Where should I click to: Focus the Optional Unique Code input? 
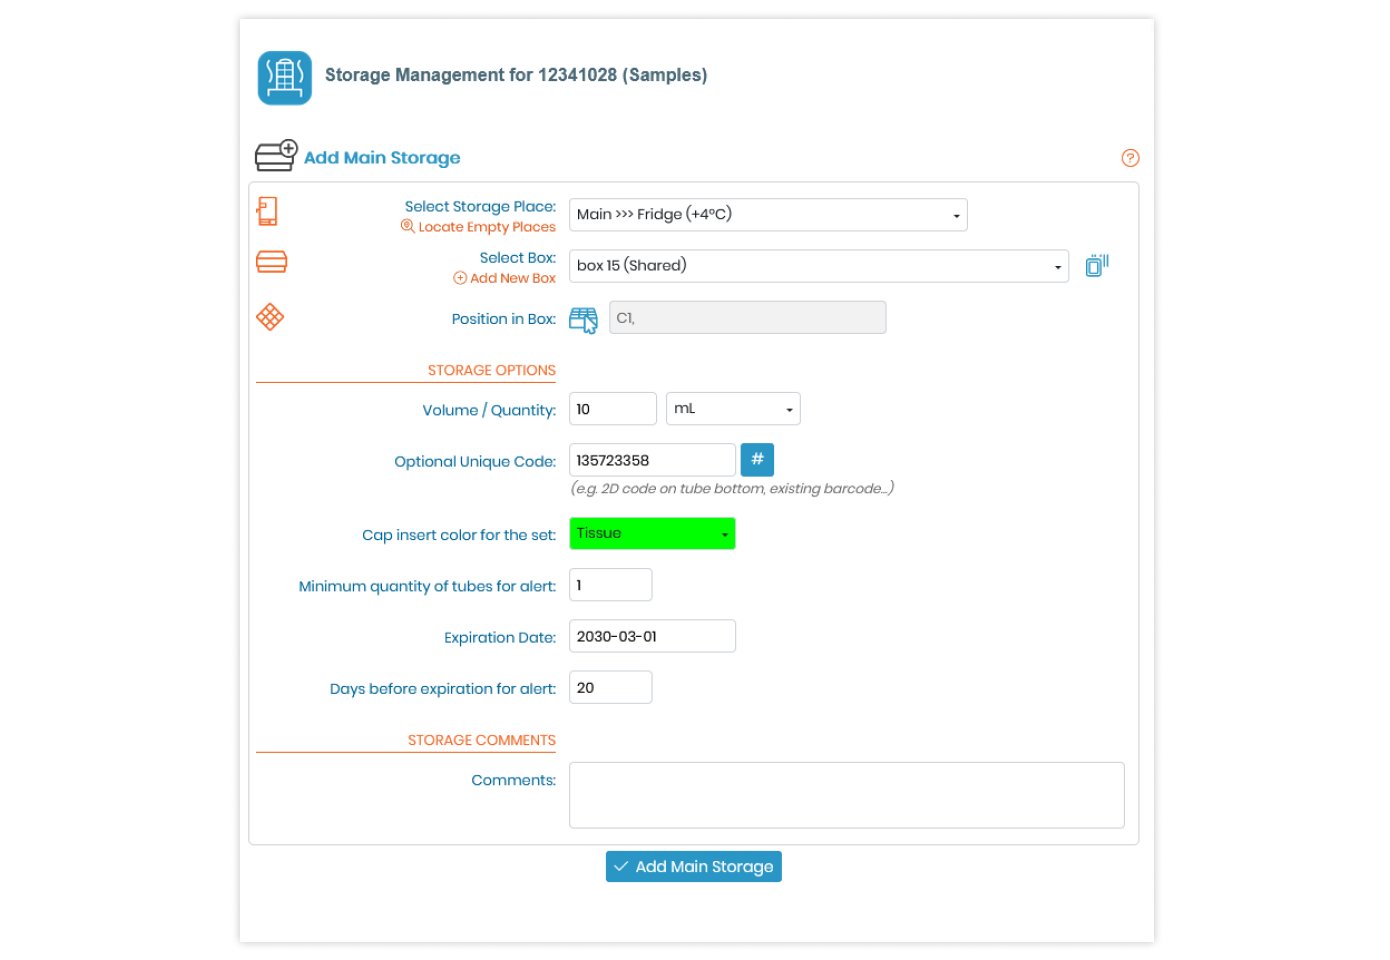pyautogui.click(x=652, y=460)
